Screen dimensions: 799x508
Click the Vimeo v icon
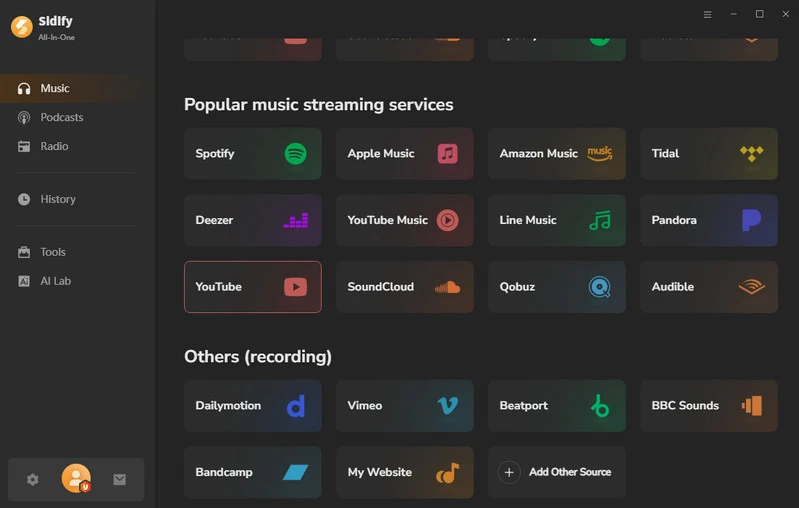coord(447,406)
